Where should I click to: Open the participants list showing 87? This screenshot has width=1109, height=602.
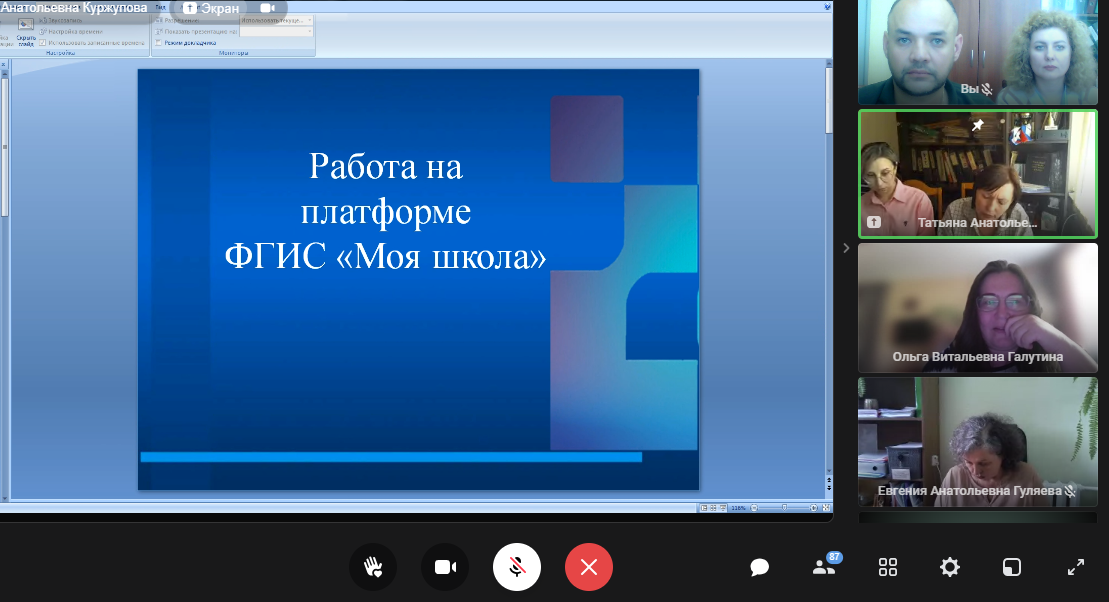pos(824,567)
